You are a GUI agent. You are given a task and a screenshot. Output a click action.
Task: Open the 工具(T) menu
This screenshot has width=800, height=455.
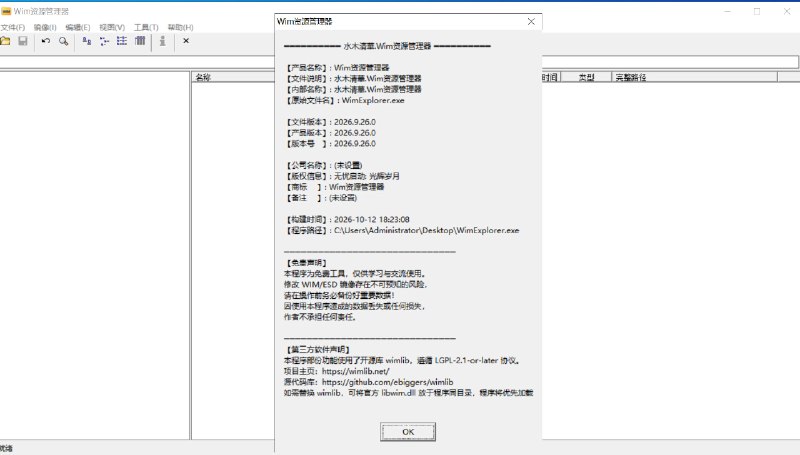tap(146, 27)
